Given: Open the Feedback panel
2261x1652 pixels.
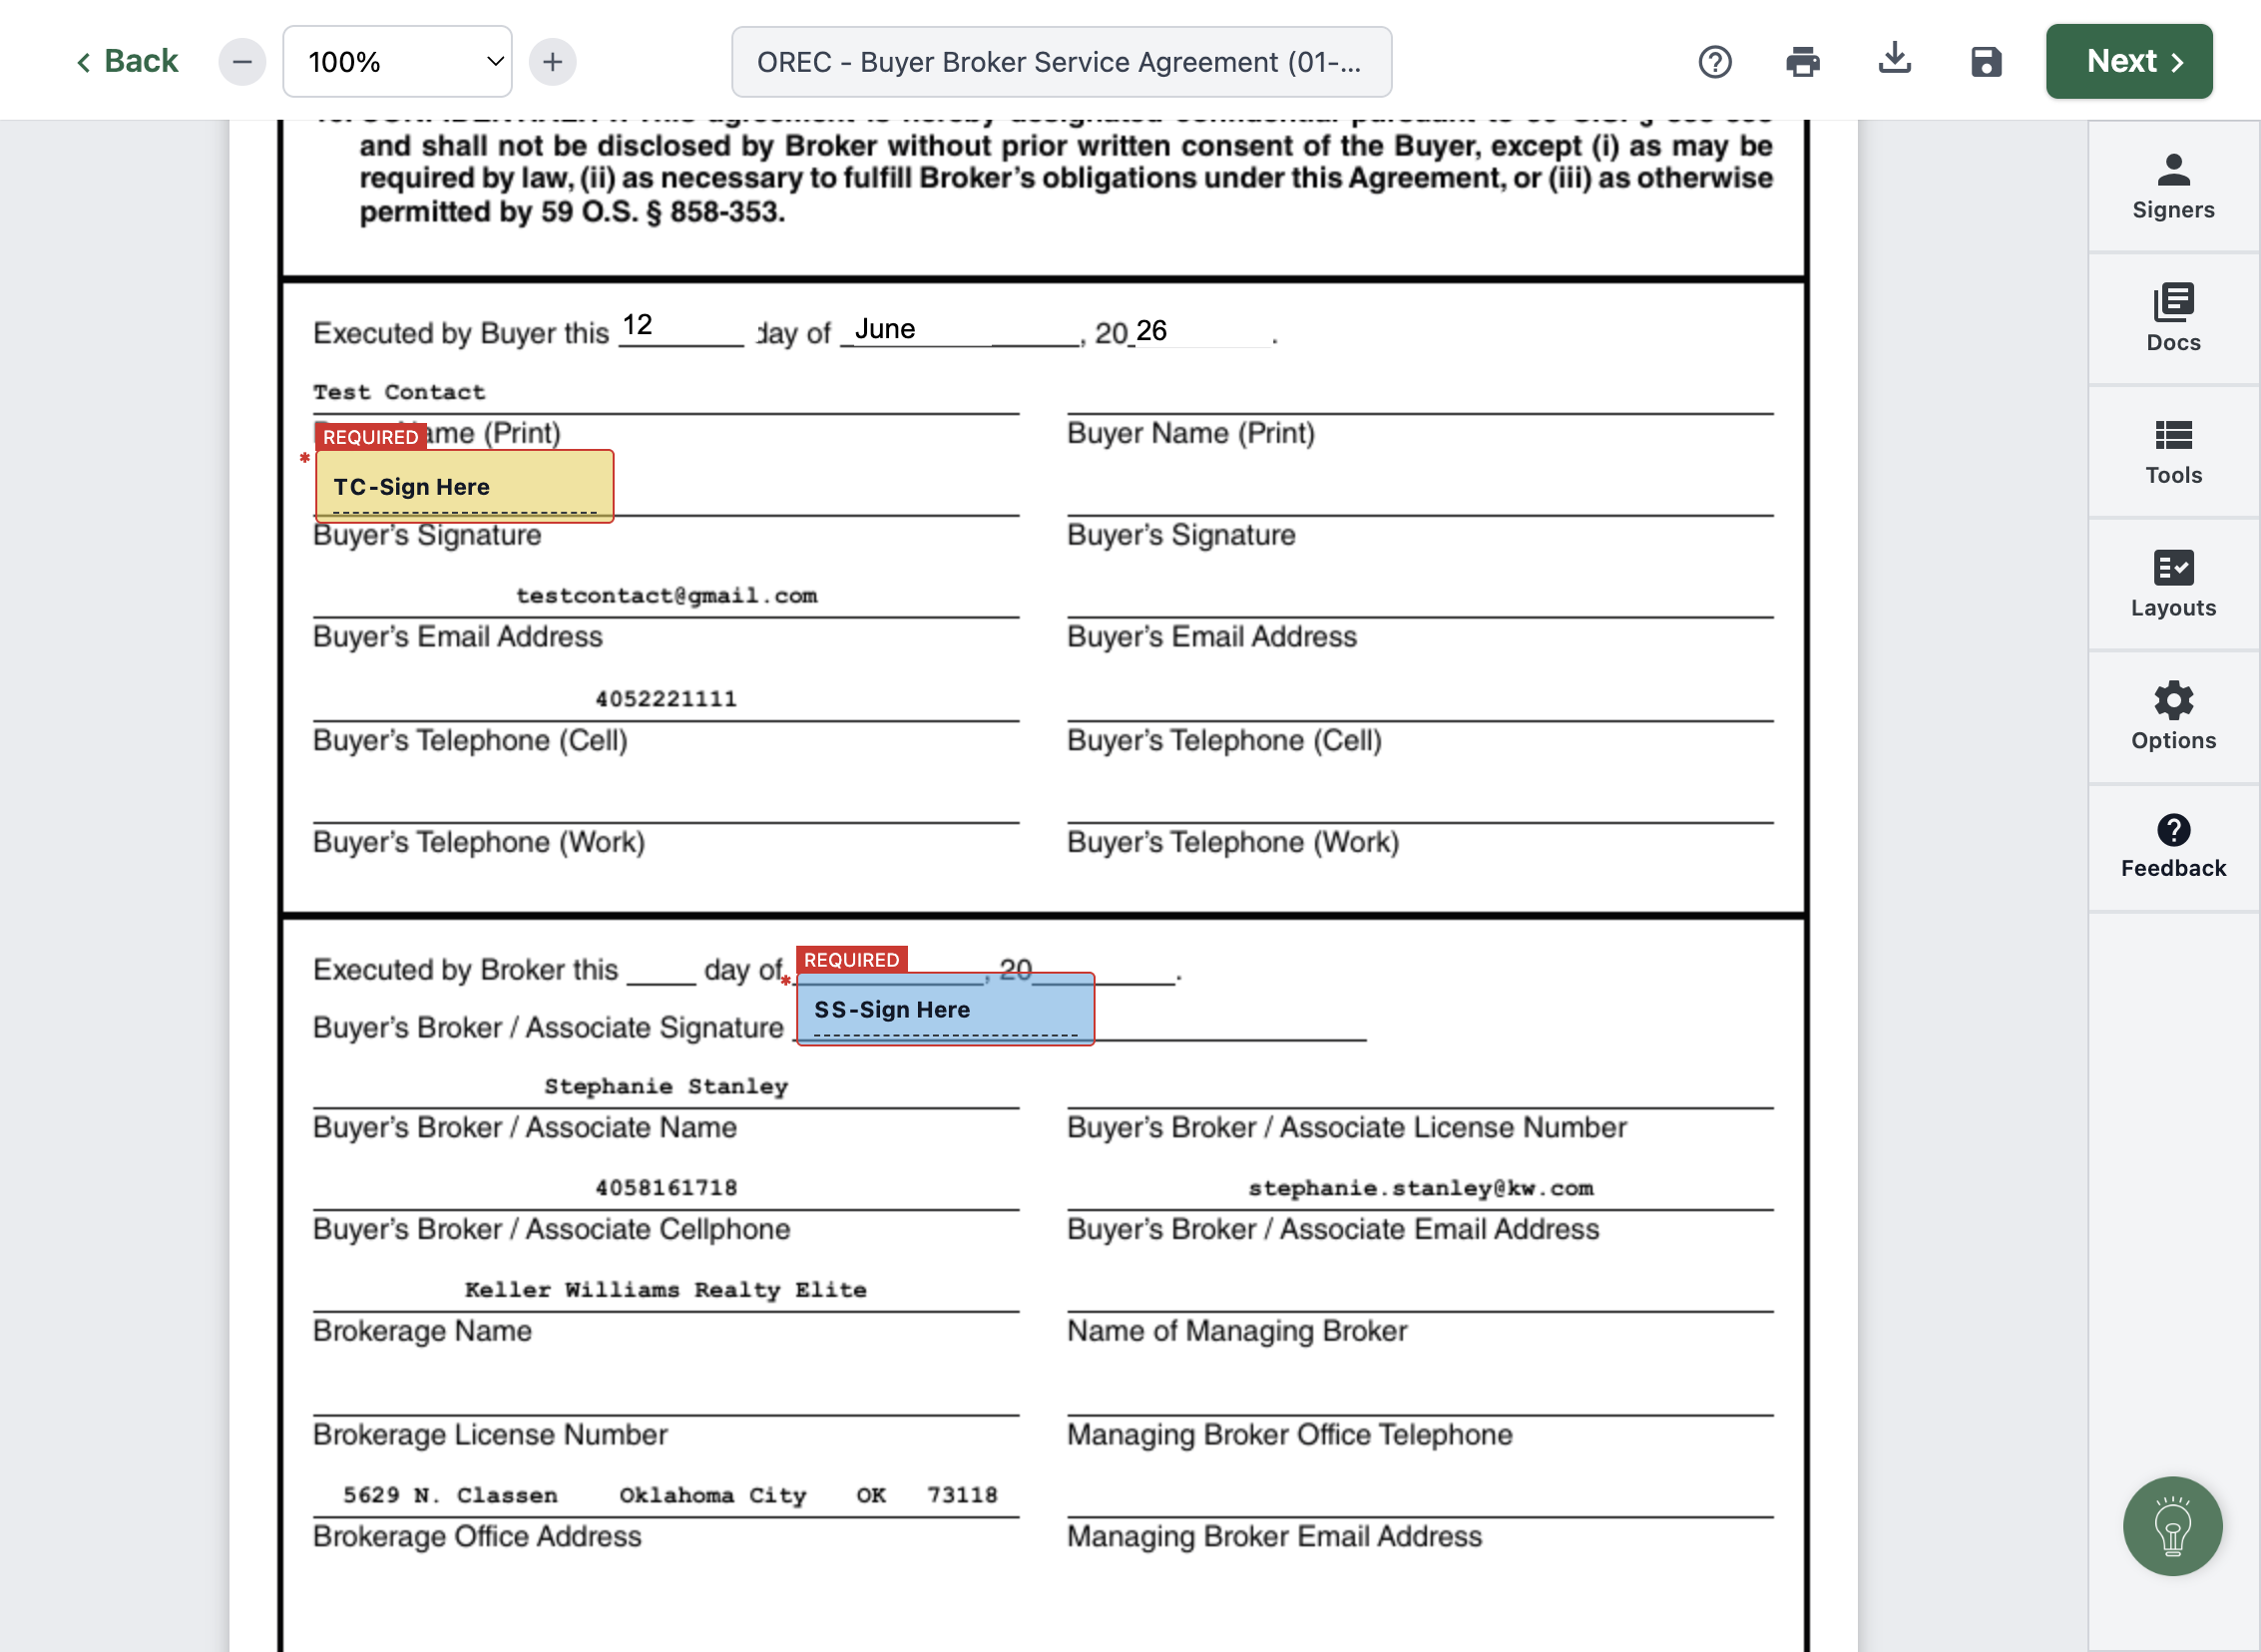Looking at the screenshot, I should [x=2172, y=847].
